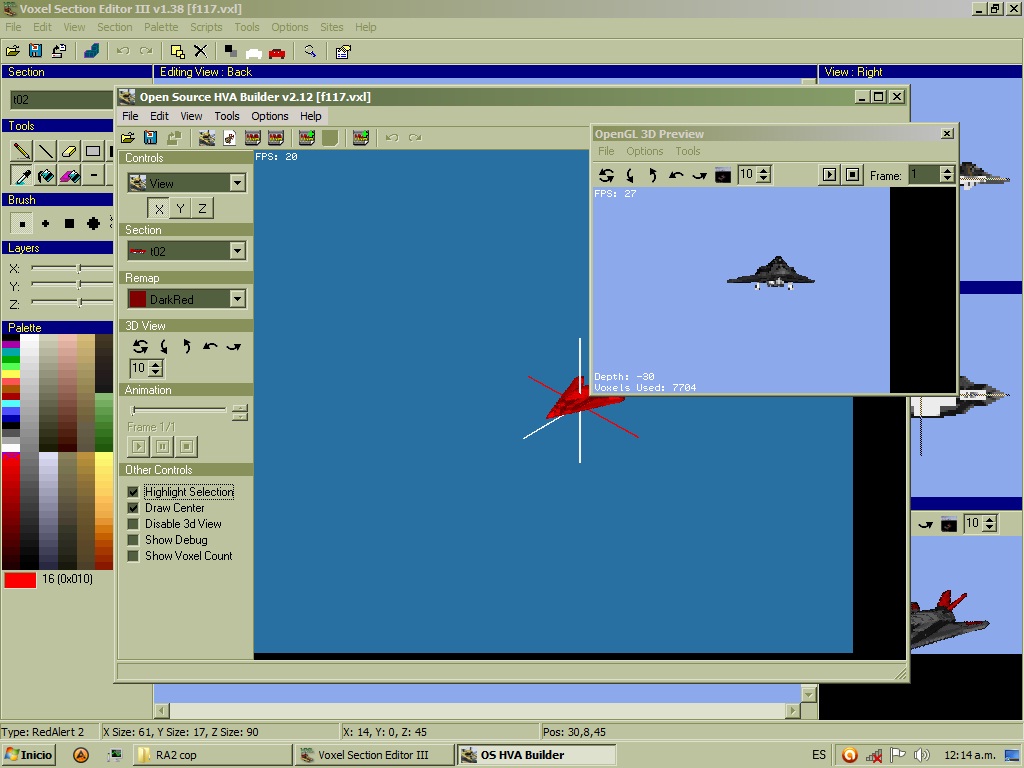Viewport: 1024px width, 768px height.
Task: Enable the Disable 3d View checkbox
Action: [133, 524]
